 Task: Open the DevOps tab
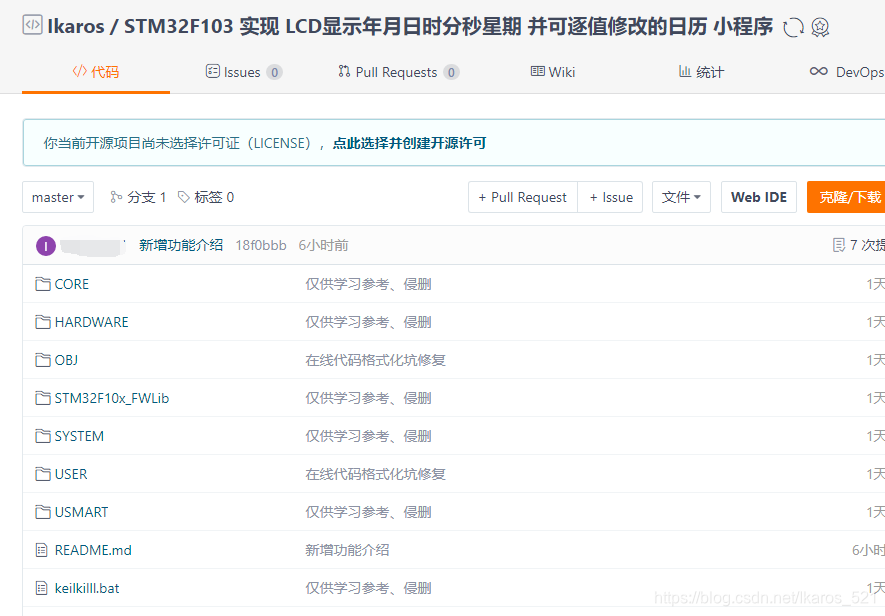[847, 72]
